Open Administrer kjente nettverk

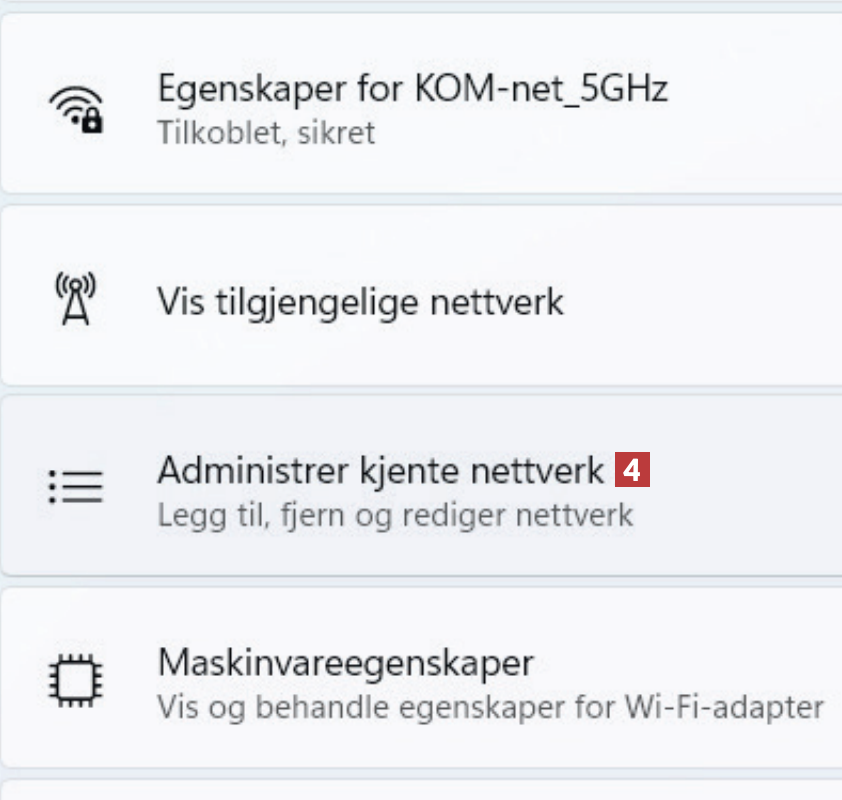pos(380,469)
